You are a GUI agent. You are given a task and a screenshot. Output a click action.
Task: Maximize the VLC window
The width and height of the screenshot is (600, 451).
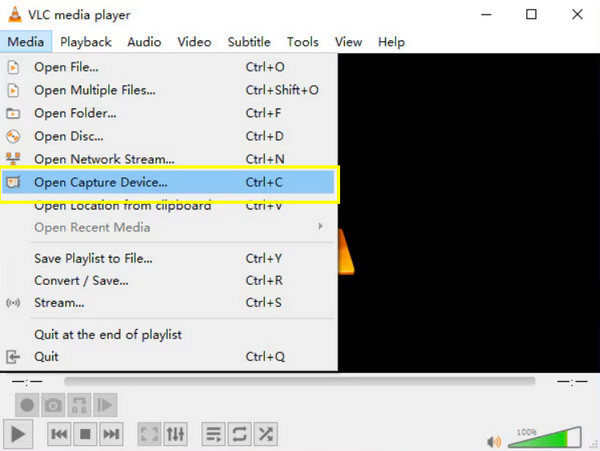[x=531, y=15]
